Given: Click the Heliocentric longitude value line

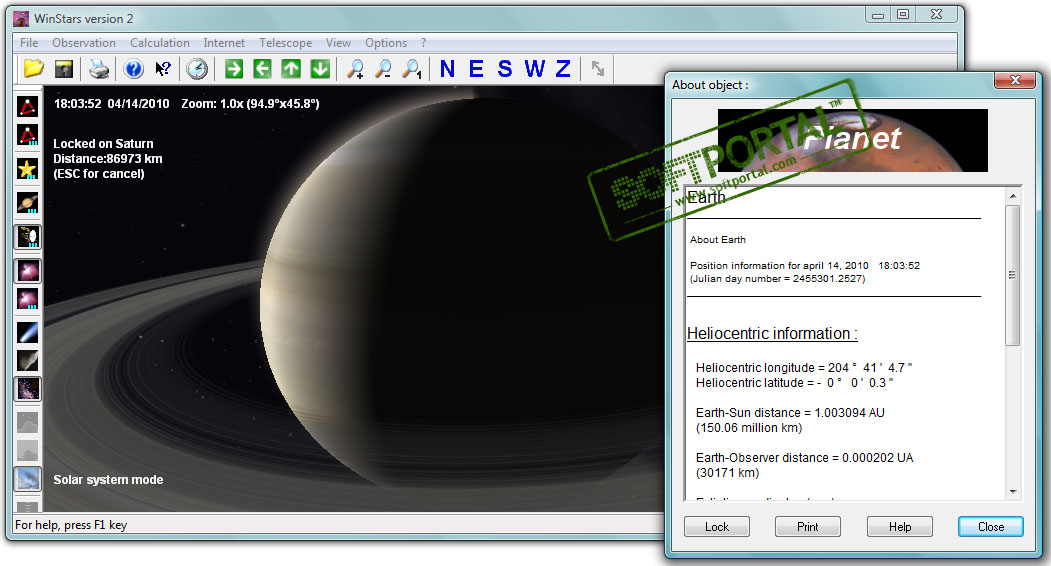Looking at the screenshot, I should [x=804, y=367].
